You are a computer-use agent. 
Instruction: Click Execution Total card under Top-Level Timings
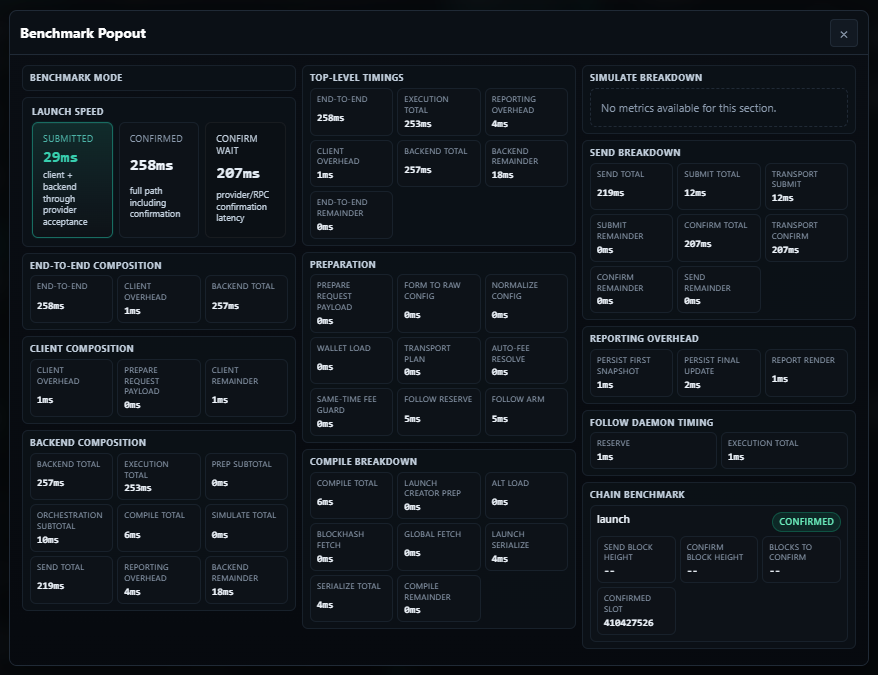coord(439,111)
